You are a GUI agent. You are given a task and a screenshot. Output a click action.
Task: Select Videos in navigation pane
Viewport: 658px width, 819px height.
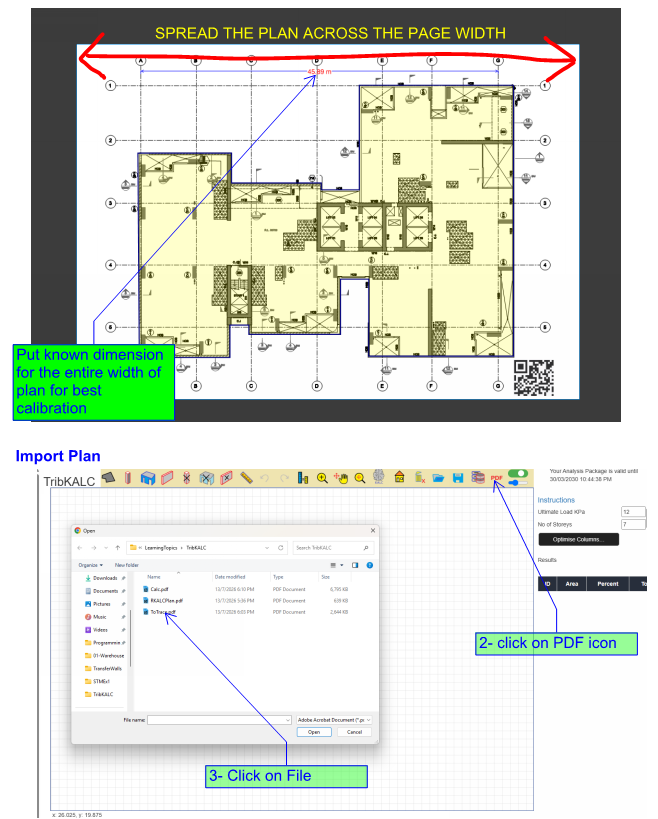point(105,630)
